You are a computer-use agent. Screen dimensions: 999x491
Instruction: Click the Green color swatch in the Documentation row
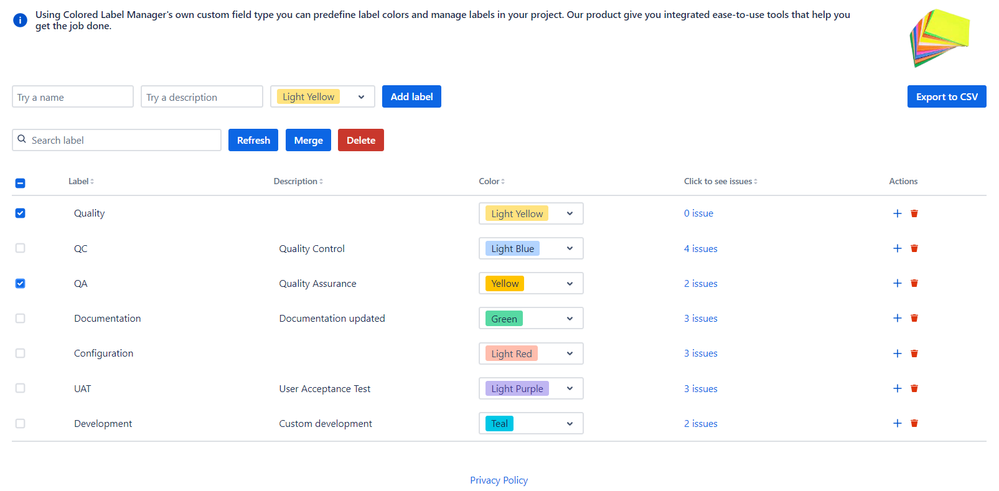coord(504,319)
